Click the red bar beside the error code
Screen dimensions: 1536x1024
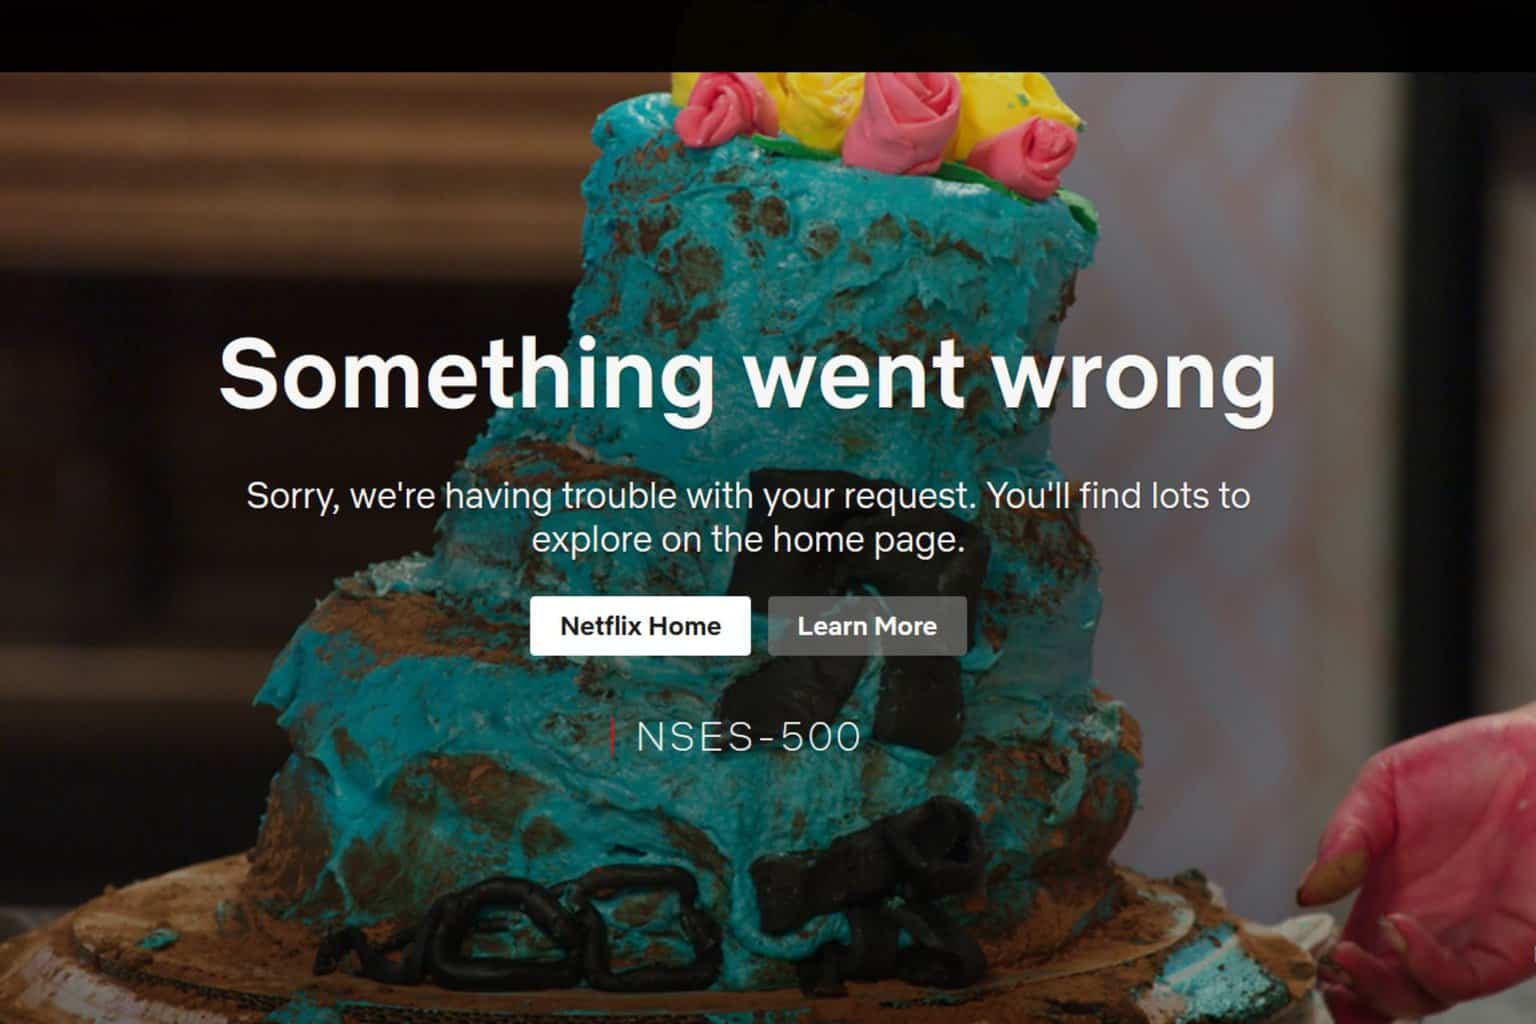tap(612, 737)
